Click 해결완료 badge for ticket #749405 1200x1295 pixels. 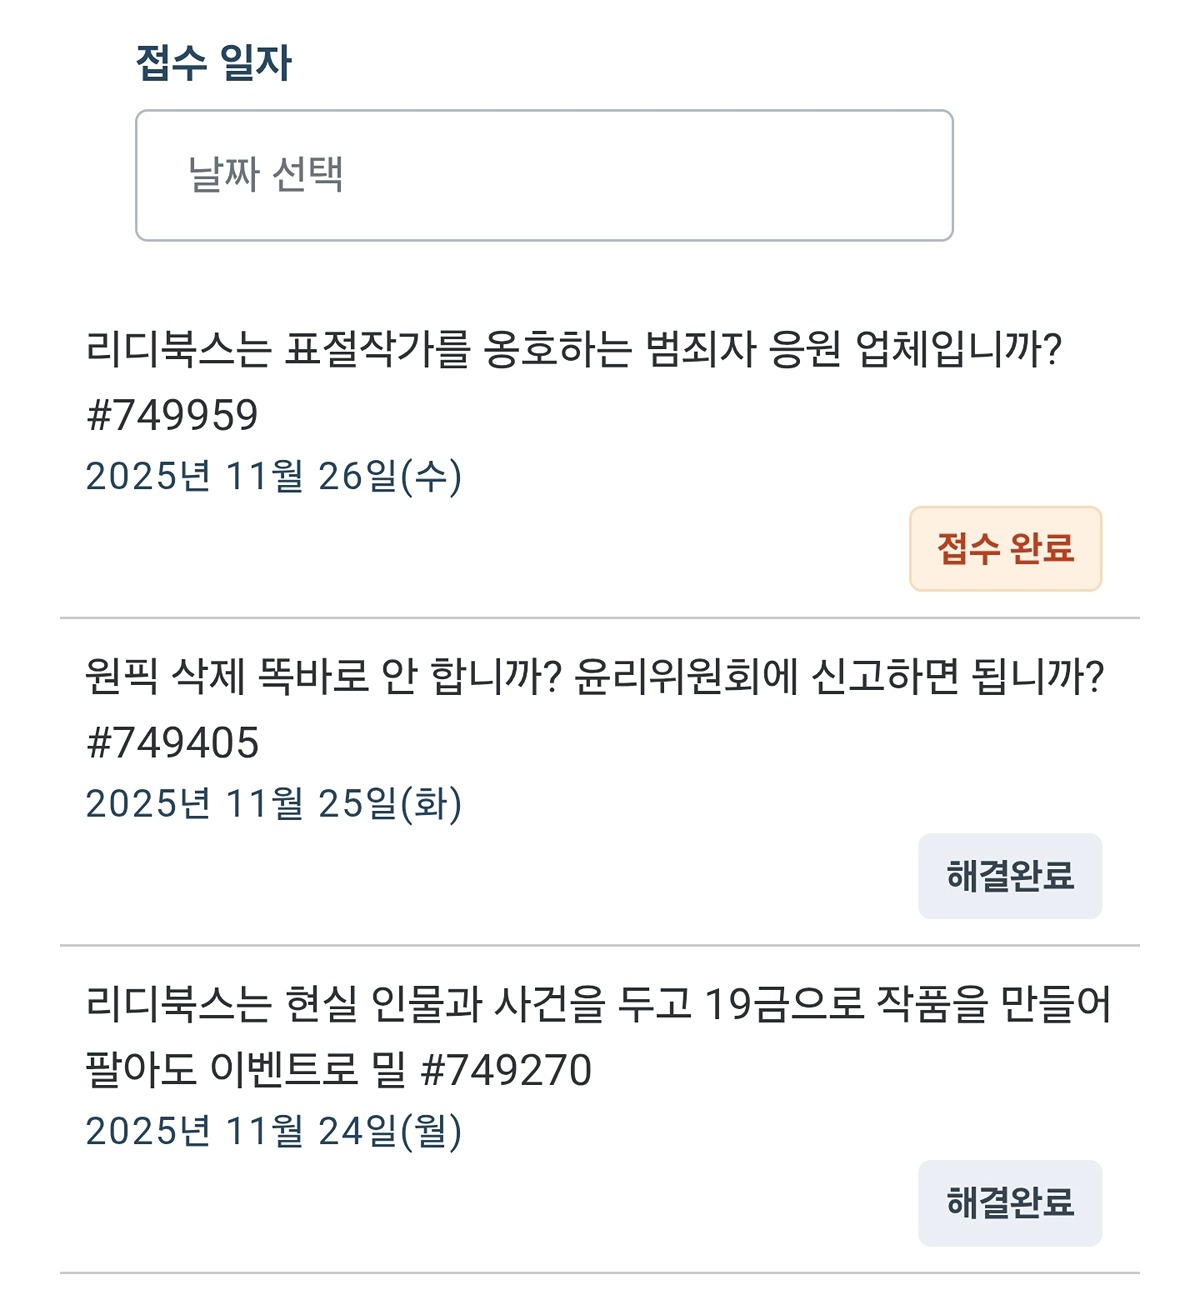click(1010, 876)
